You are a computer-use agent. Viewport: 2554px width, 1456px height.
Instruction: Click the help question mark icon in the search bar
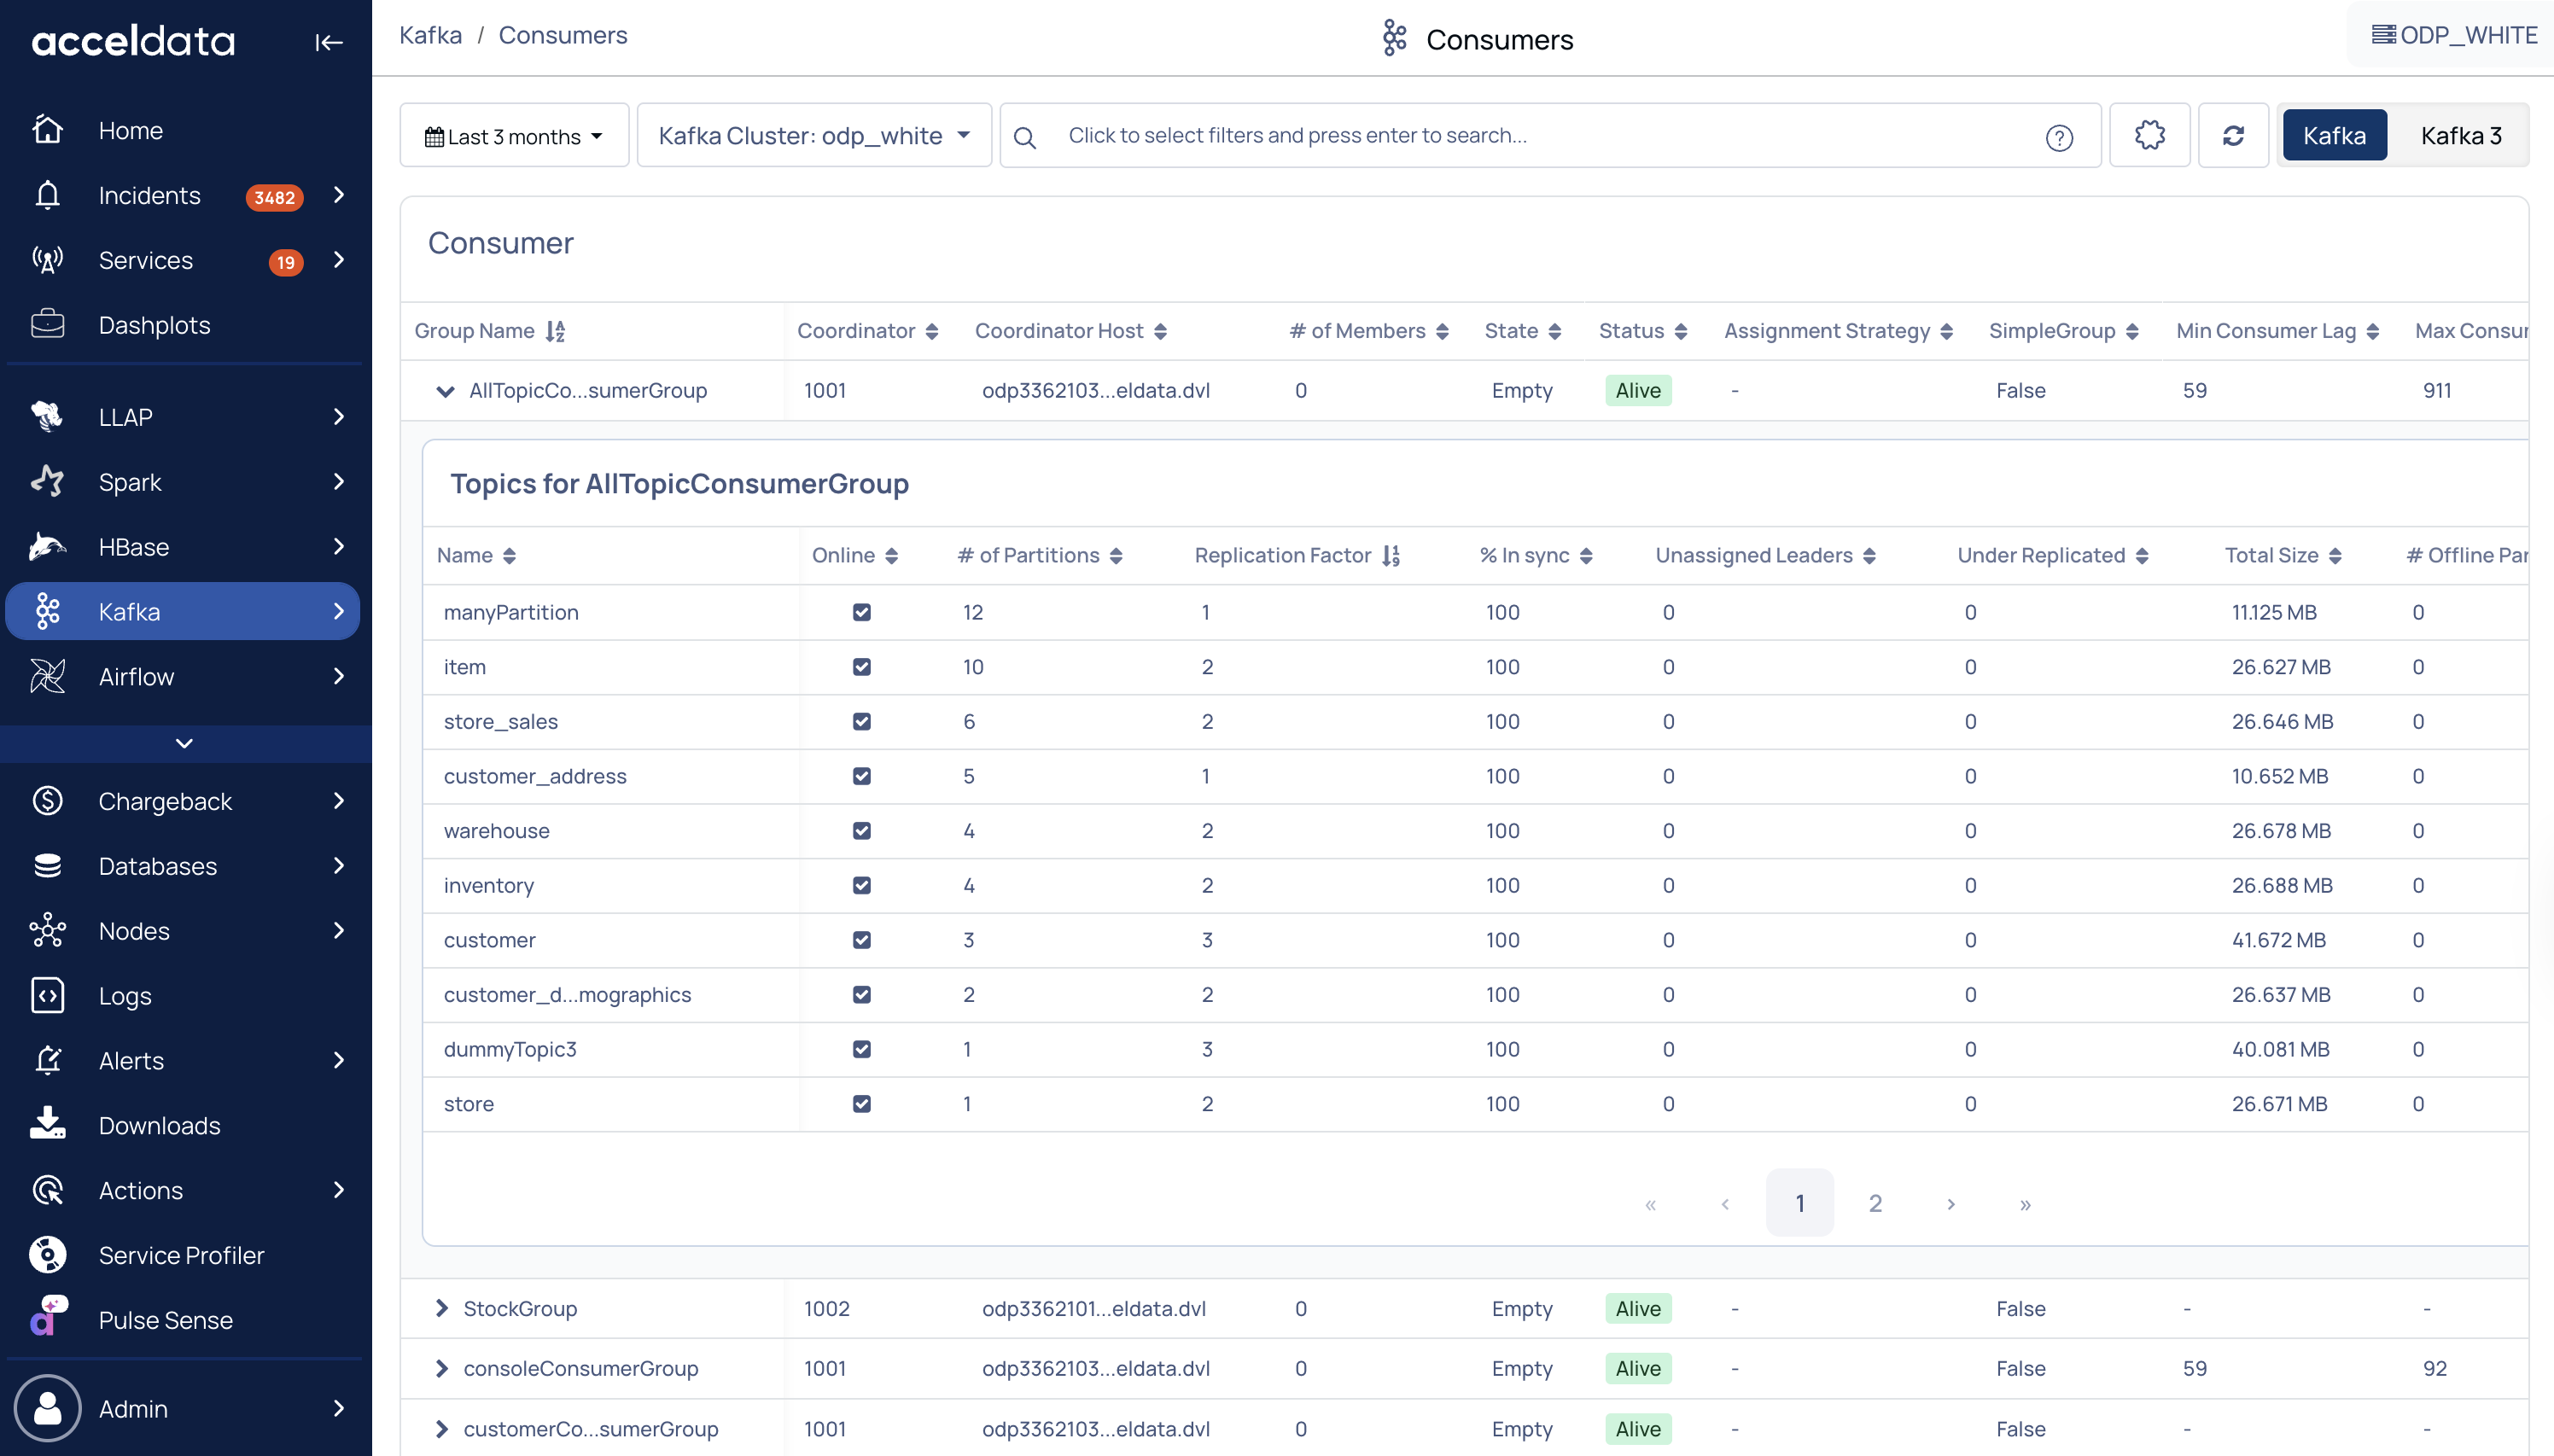pyautogui.click(x=2058, y=137)
